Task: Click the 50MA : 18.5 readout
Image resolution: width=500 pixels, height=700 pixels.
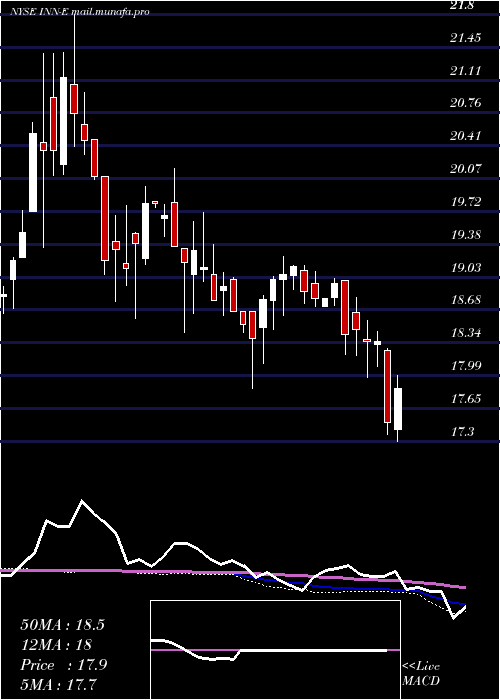Action: [62, 625]
